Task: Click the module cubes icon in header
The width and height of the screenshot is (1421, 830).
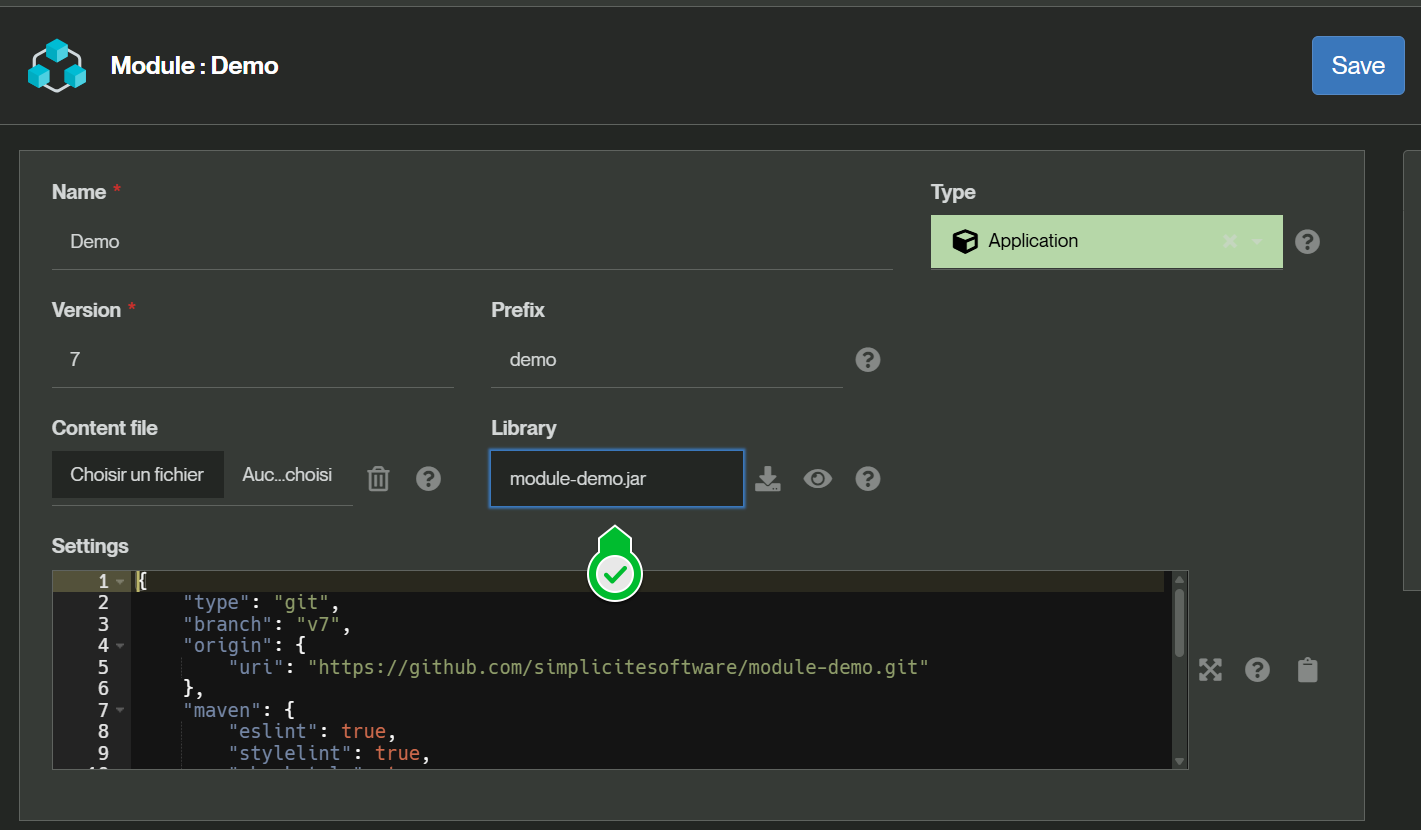Action: pos(57,66)
